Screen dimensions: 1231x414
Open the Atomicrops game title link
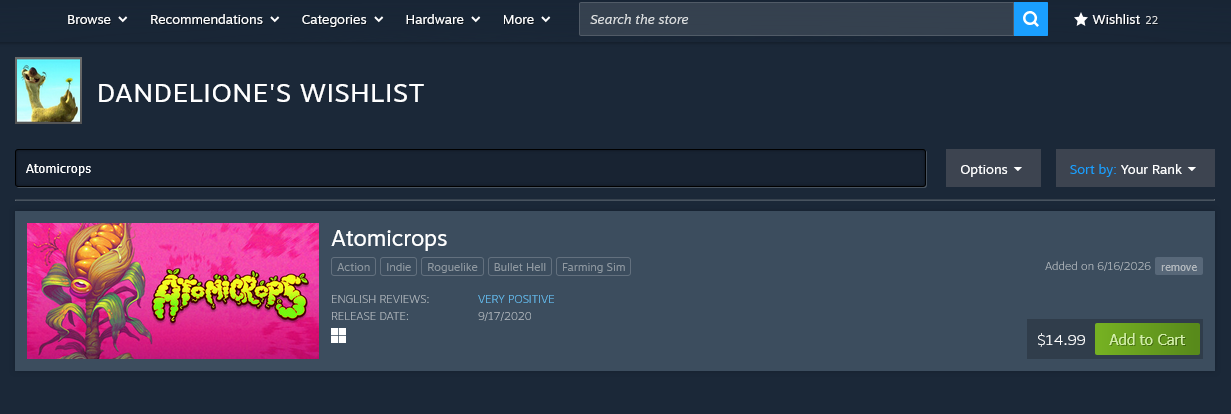(389, 238)
